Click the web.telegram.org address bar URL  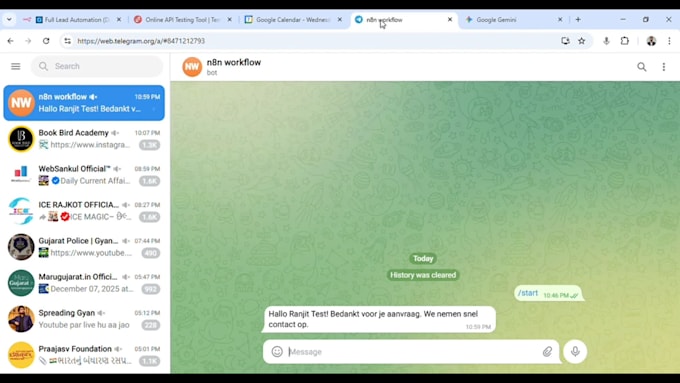pos(141,41)
